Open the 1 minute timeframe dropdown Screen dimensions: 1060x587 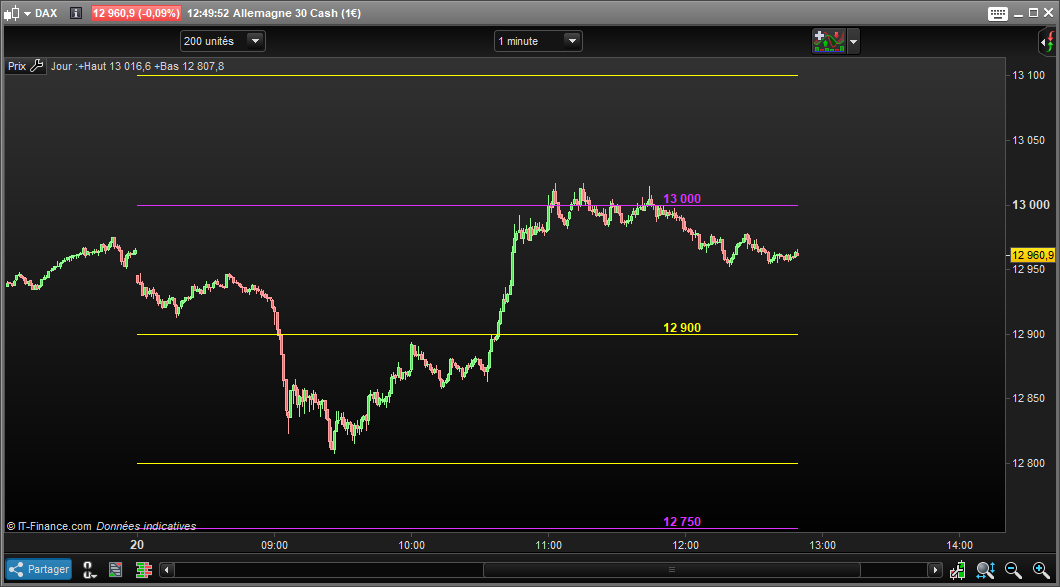[538, 41]
